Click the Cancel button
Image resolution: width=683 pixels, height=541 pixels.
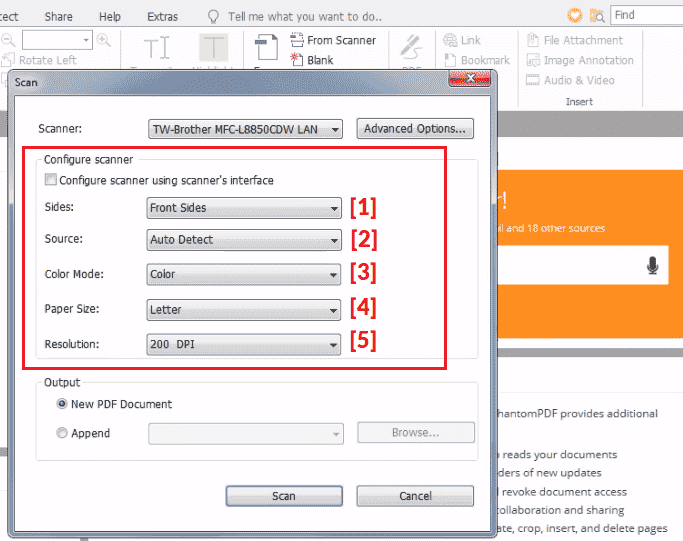pos(415,496)
